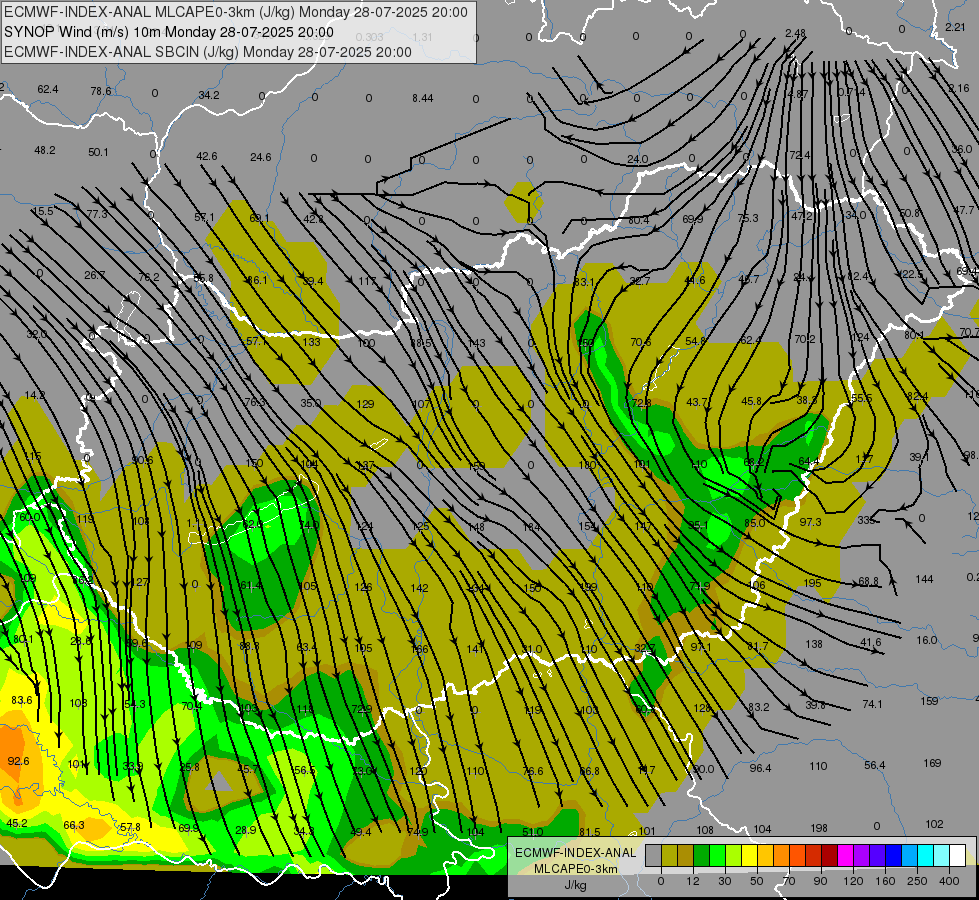Select the SYNOP Wind 10m title line
Image resolution: width=979 pixels, height=900 pixels.
pyautogui.click(x=169, y=32)
